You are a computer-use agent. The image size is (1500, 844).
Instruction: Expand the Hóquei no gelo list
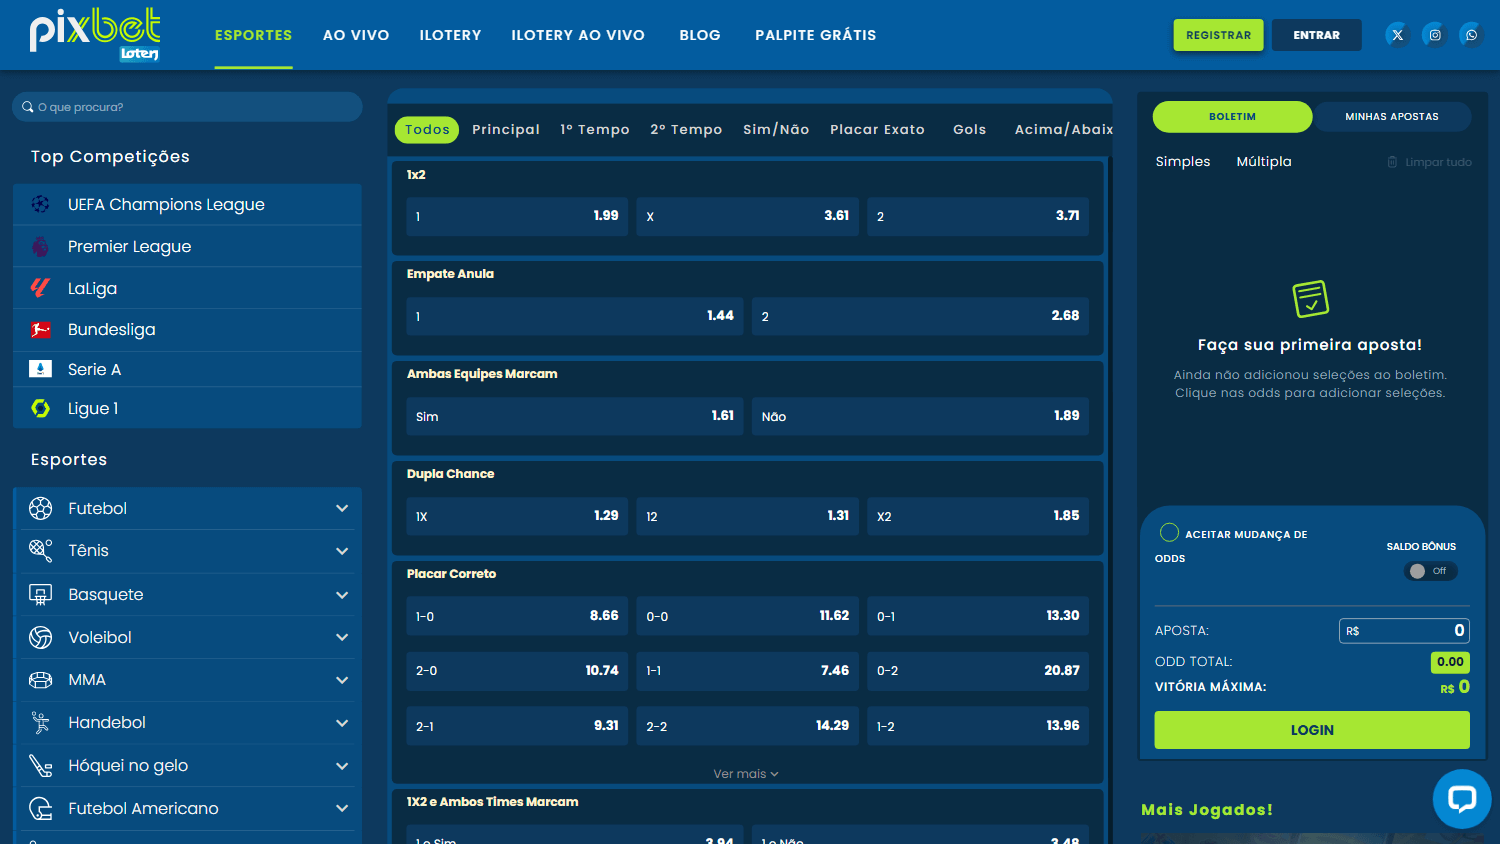(342, 766)
